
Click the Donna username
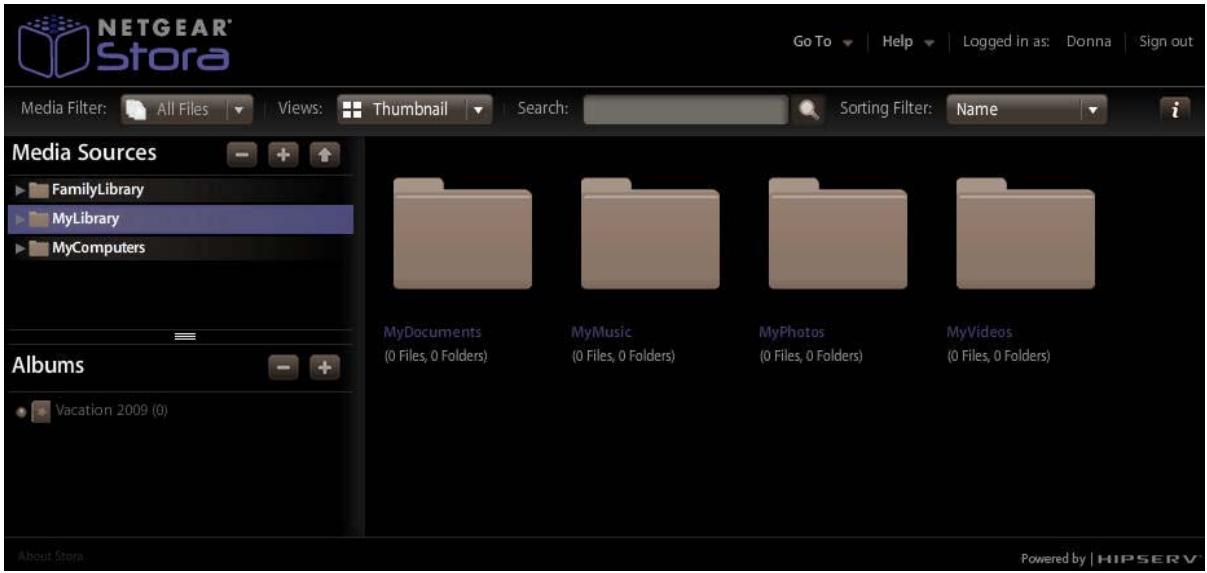[1088, 42]
